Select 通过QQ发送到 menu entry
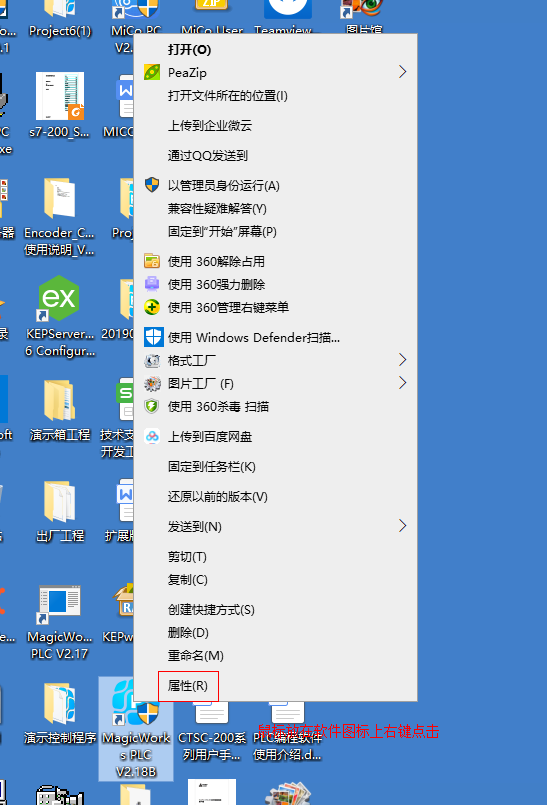 tap(208, 156)
